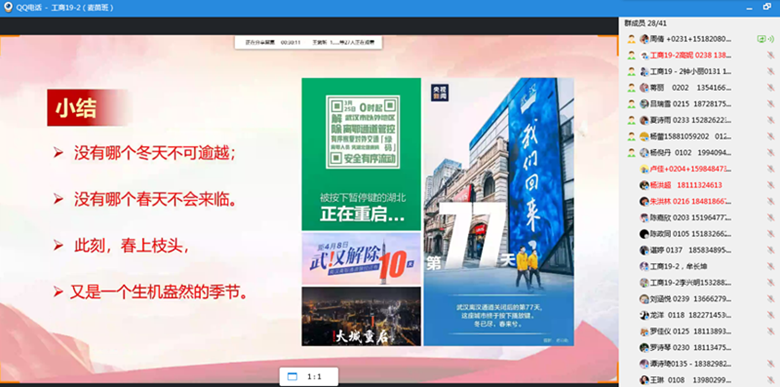Toggle the muted mic icon for member 0215
Image resolution: width=780 pixels, height=387 pixels.
(x=771, y=104)
